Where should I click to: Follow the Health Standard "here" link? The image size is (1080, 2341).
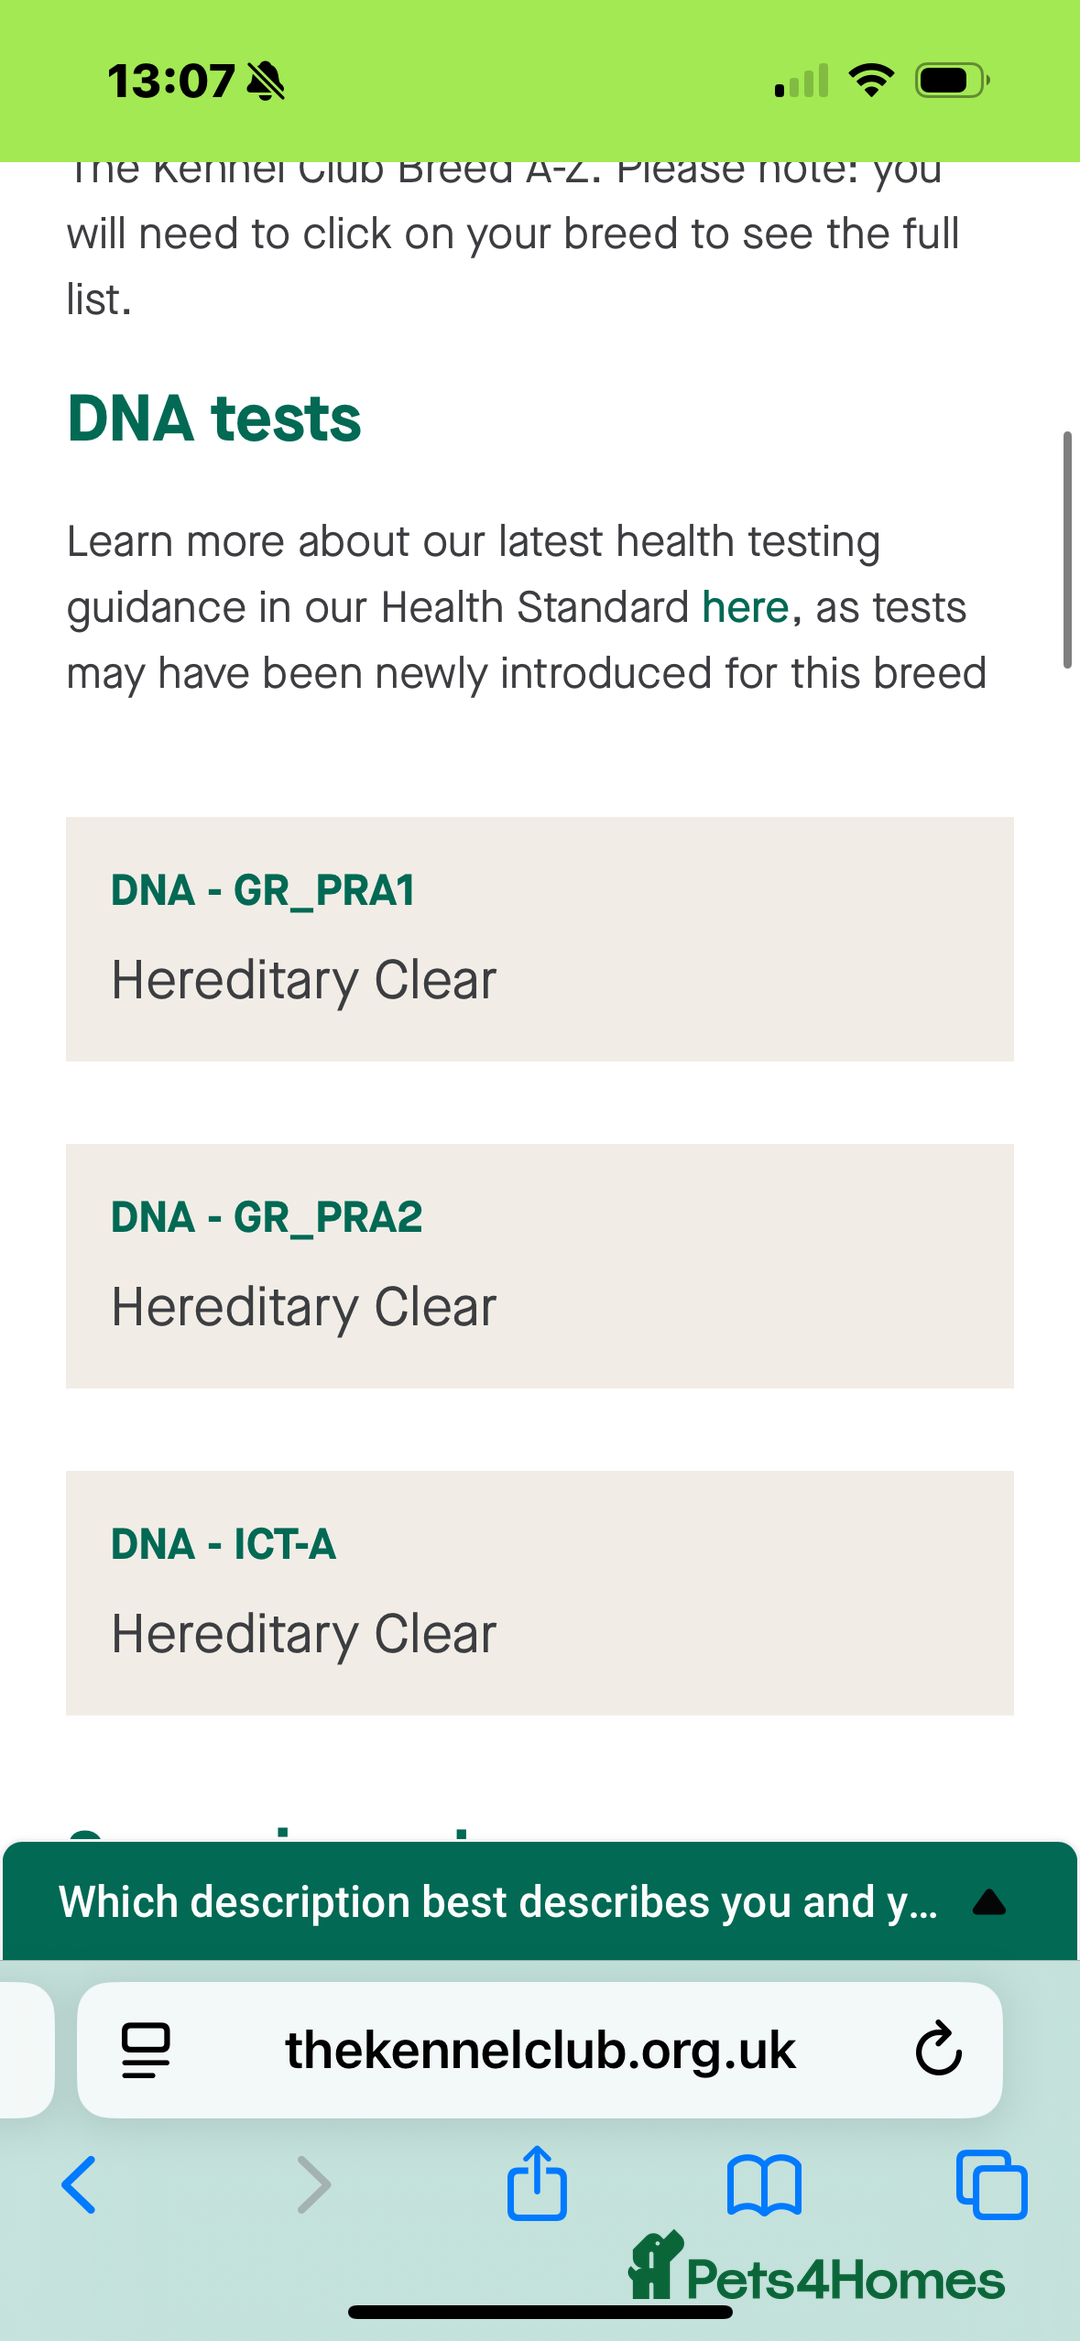tap(745, 607)
